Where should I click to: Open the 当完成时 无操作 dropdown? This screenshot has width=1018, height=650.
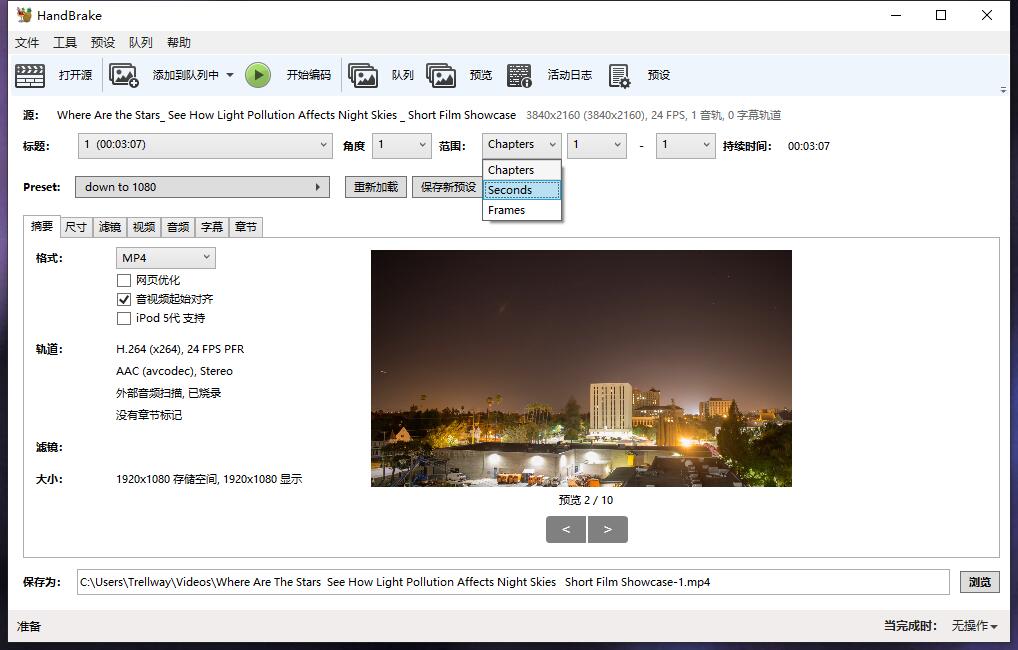[974, 626]
